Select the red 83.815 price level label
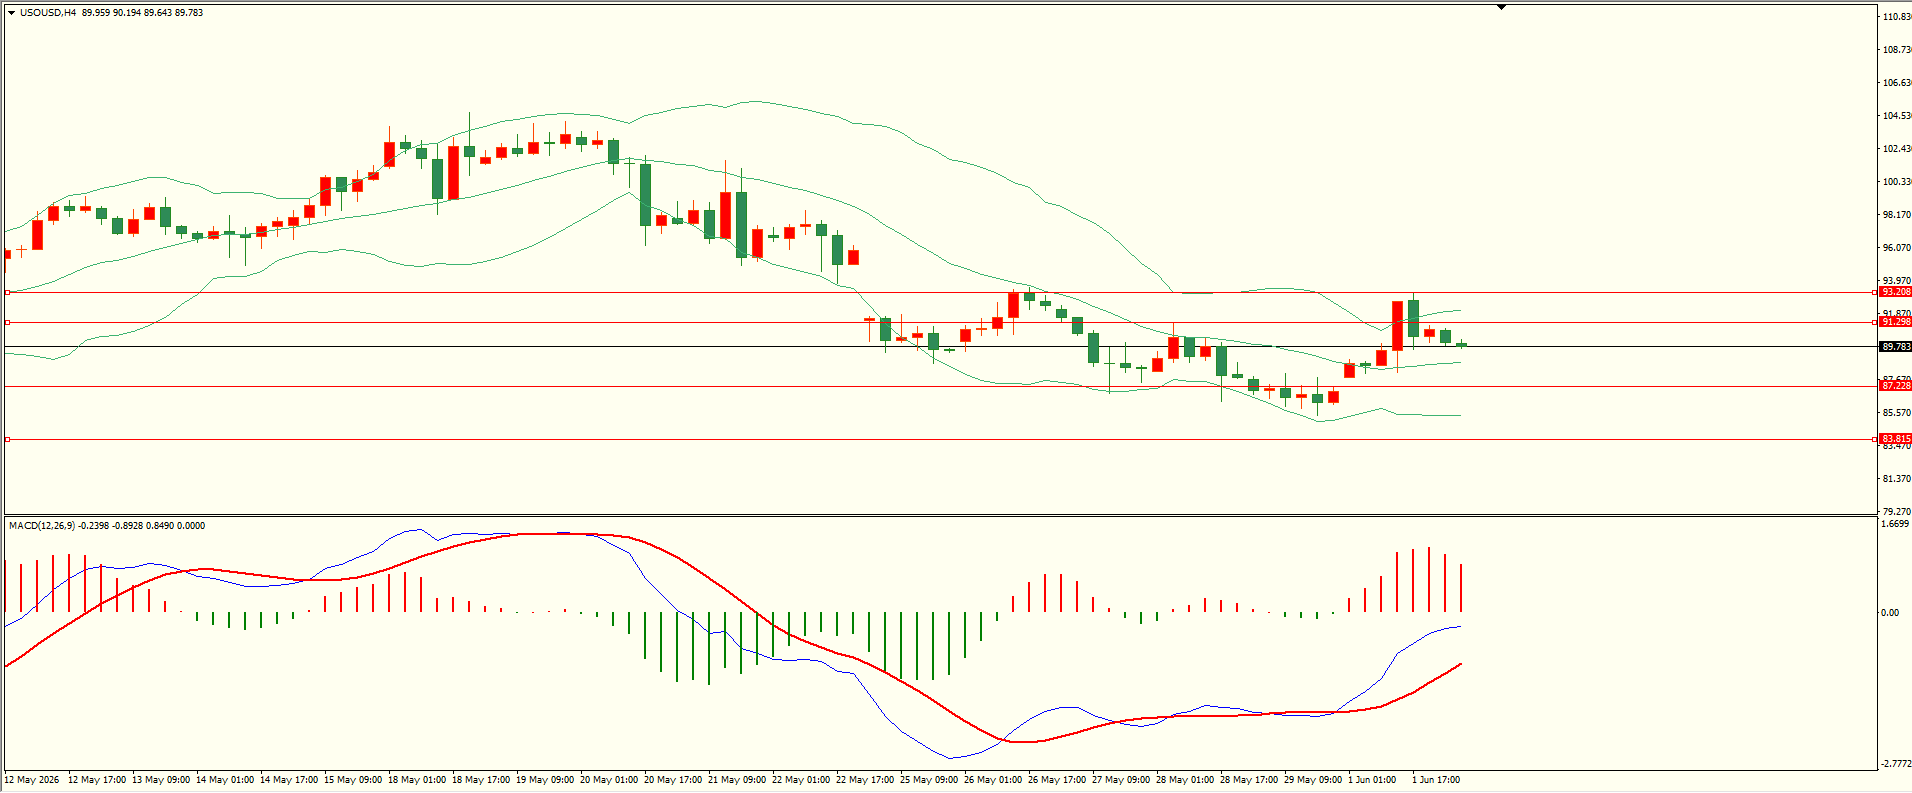Screen dimensions: 1912x793 tap(1895, 439)
